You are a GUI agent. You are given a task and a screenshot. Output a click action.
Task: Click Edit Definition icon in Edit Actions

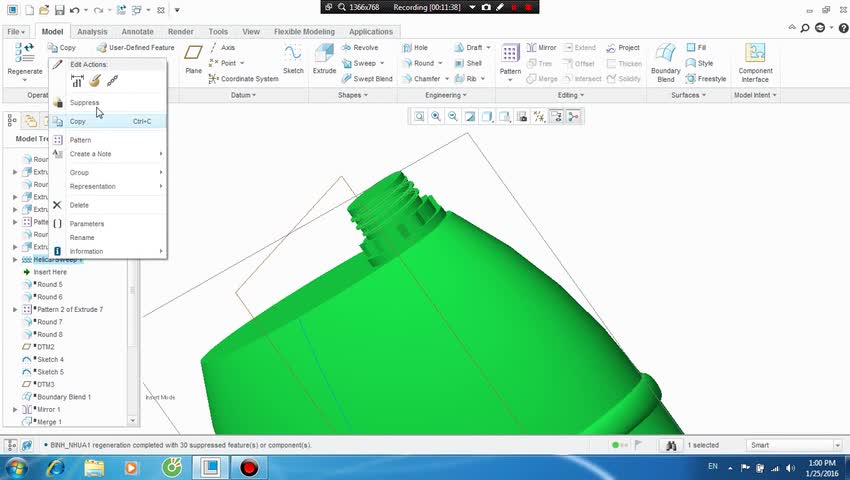95,81
